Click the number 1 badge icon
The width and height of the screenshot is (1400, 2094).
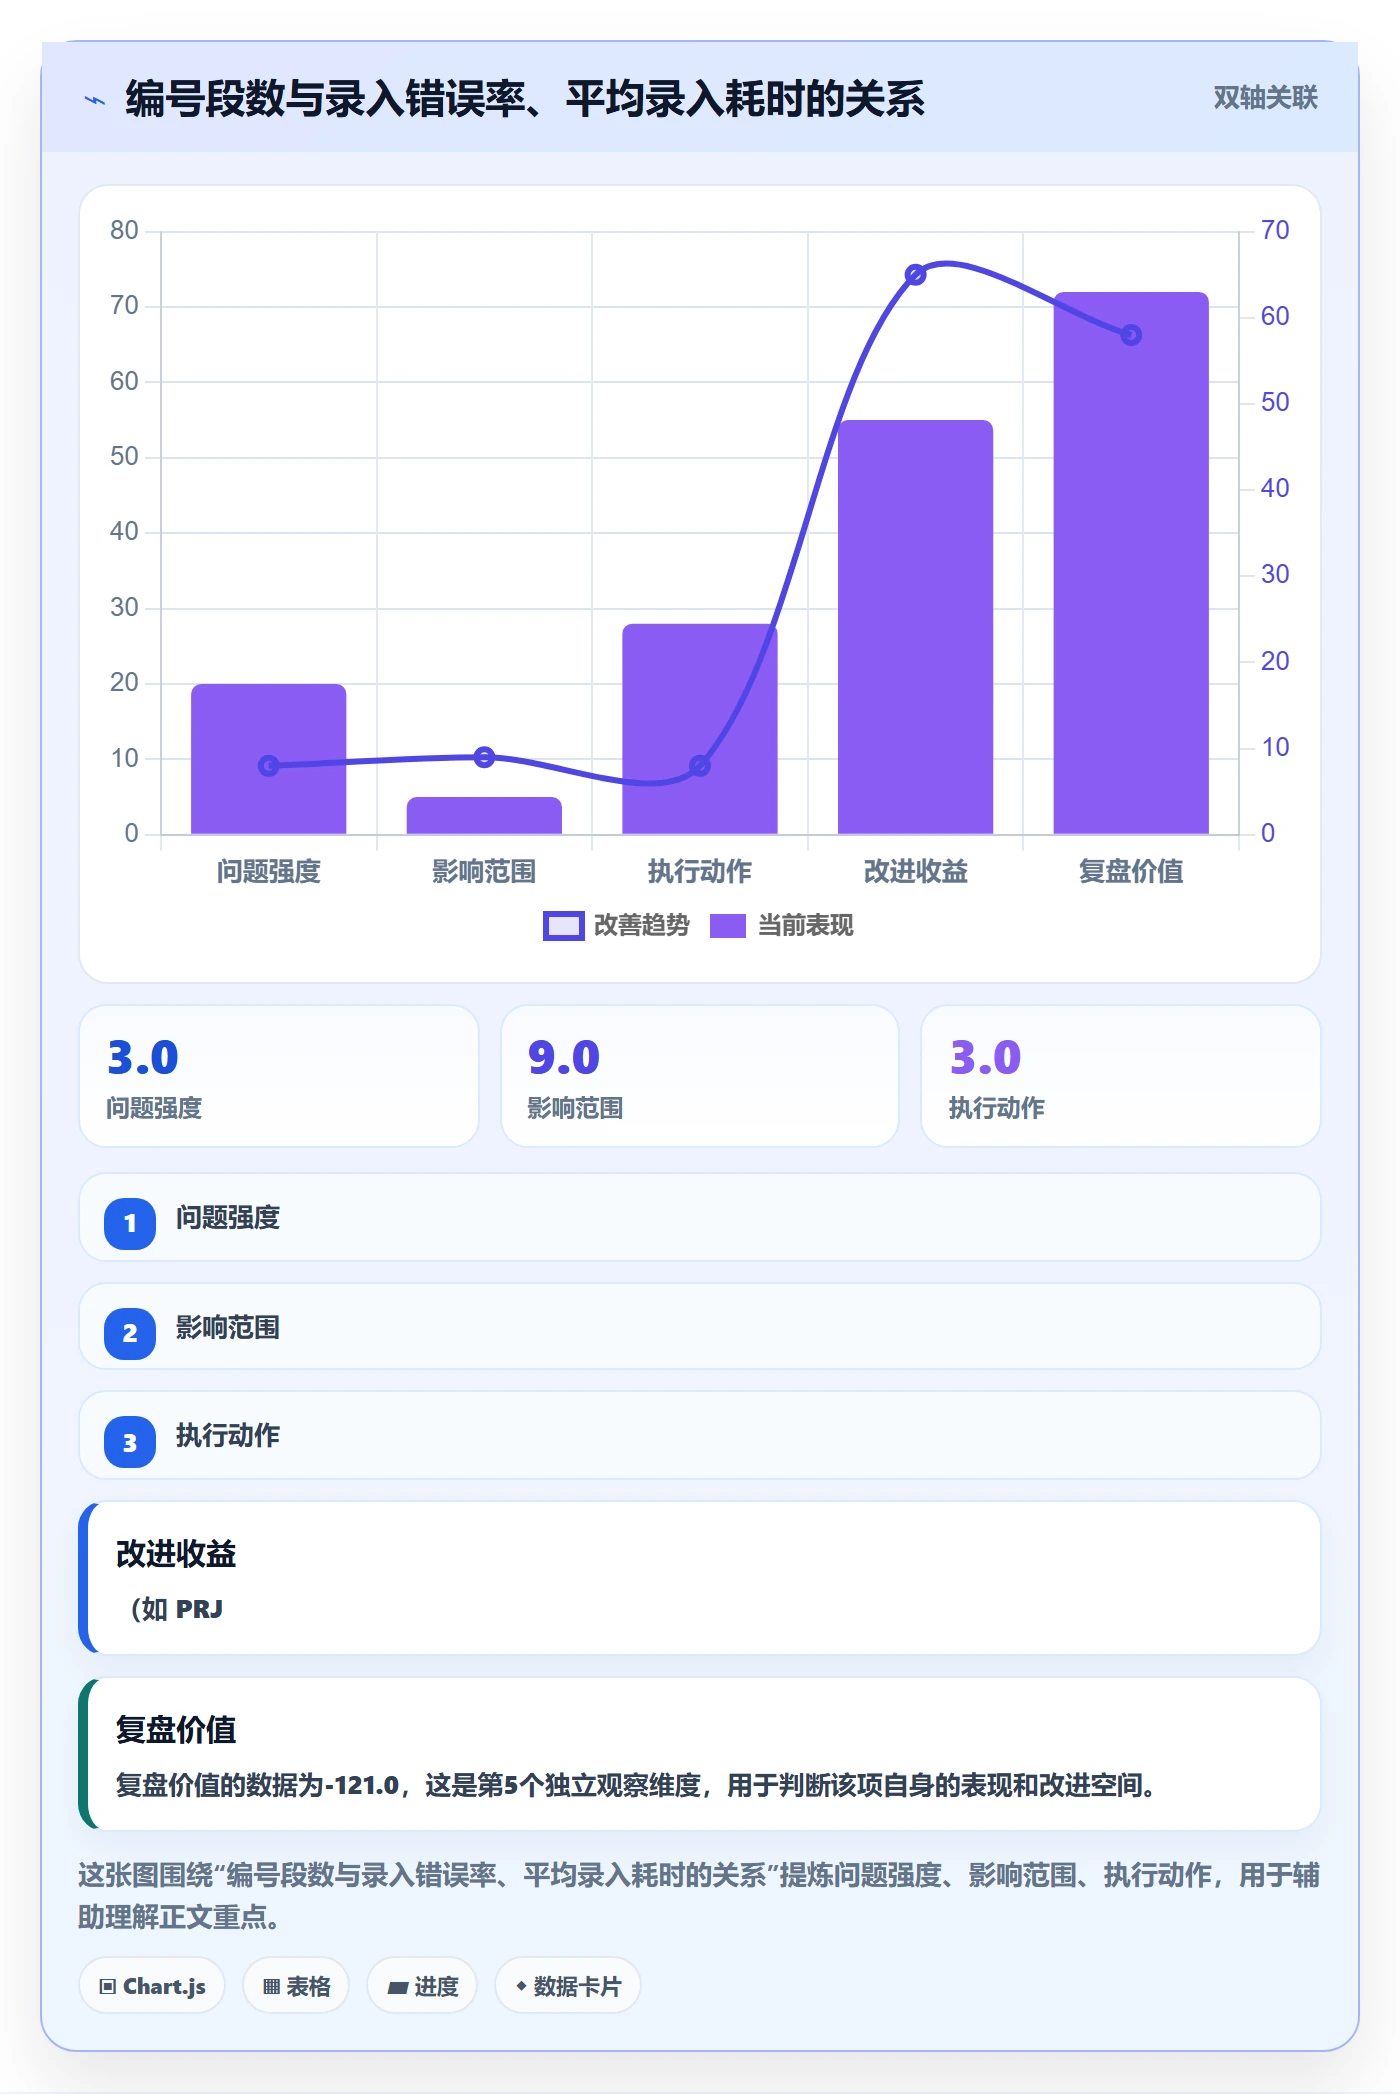(130, 1223)
